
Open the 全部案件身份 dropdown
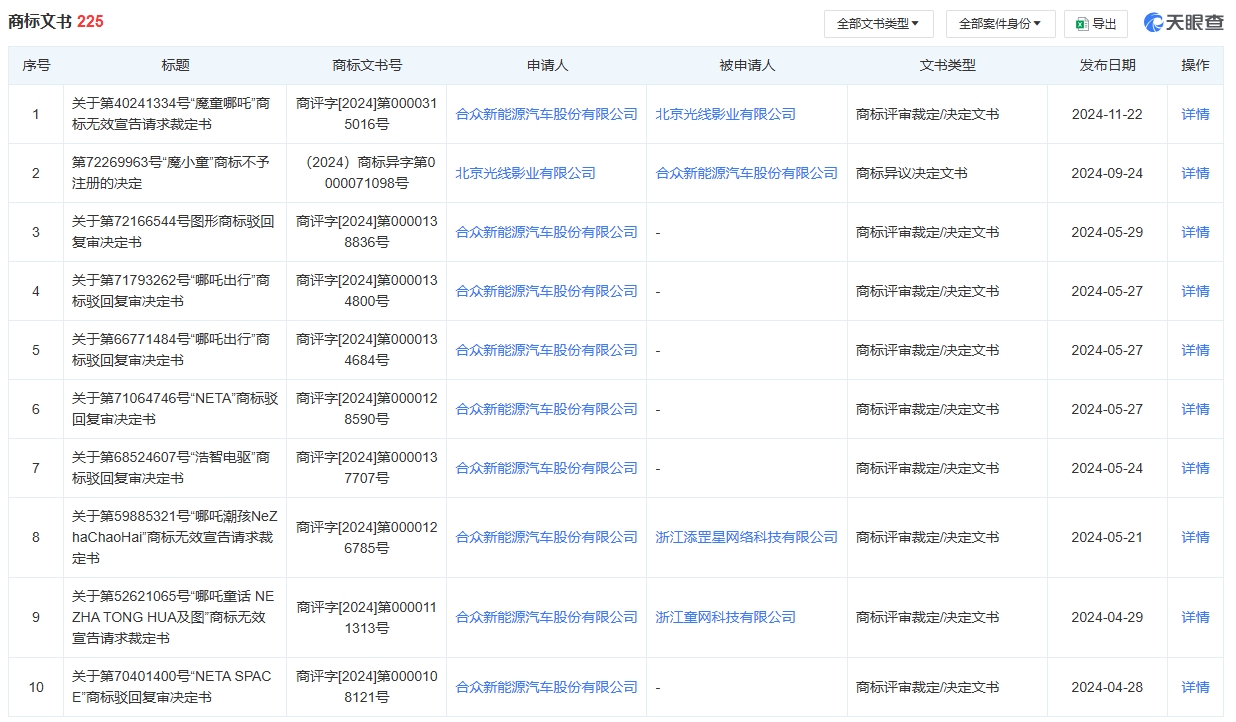click(1000, 23)
